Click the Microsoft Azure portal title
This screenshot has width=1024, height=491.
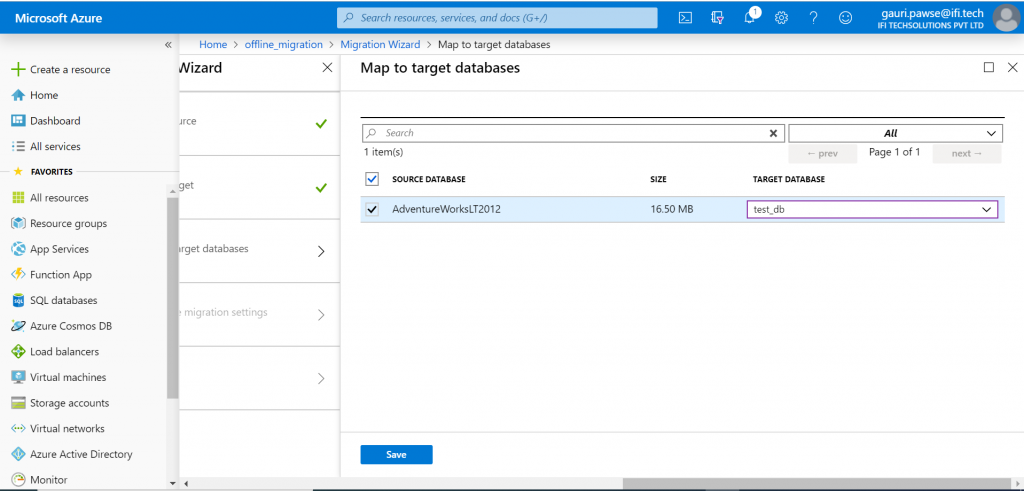(59, 18)
